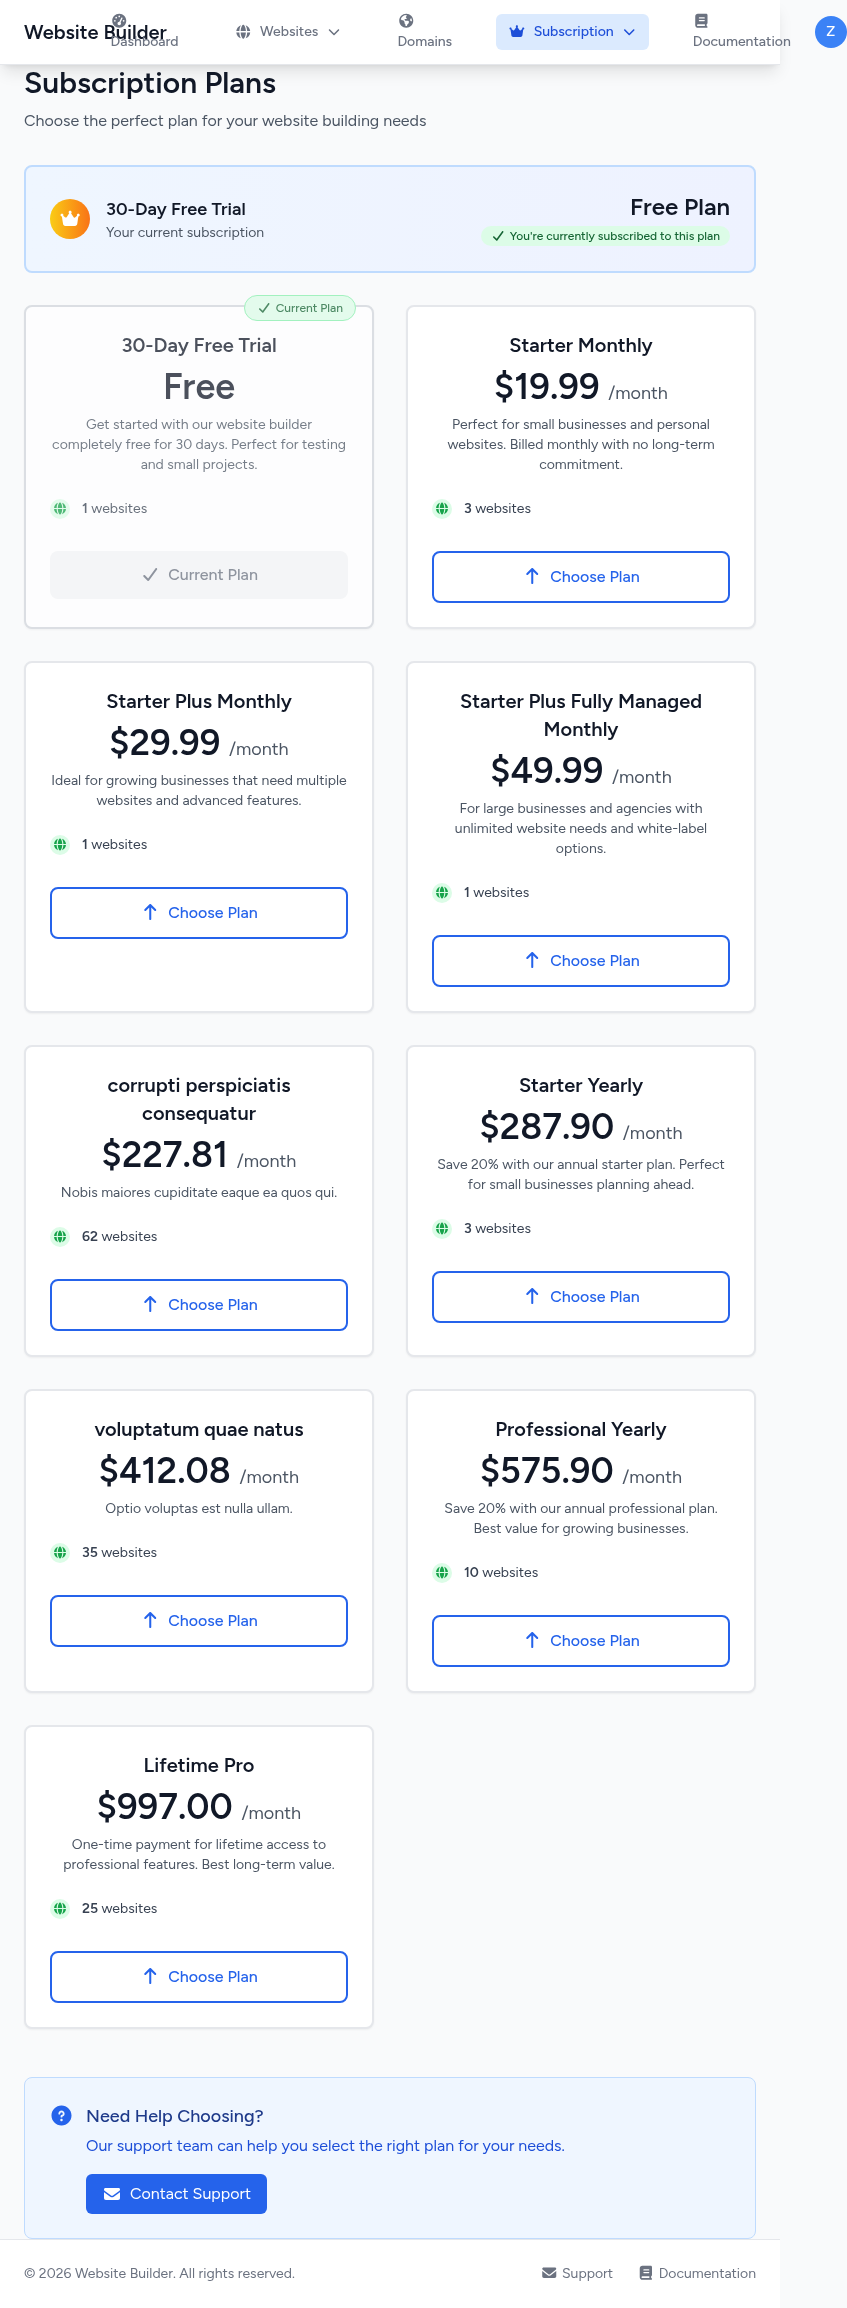
Task: Click the Documentation book icon in navbar
Action: 701,21
